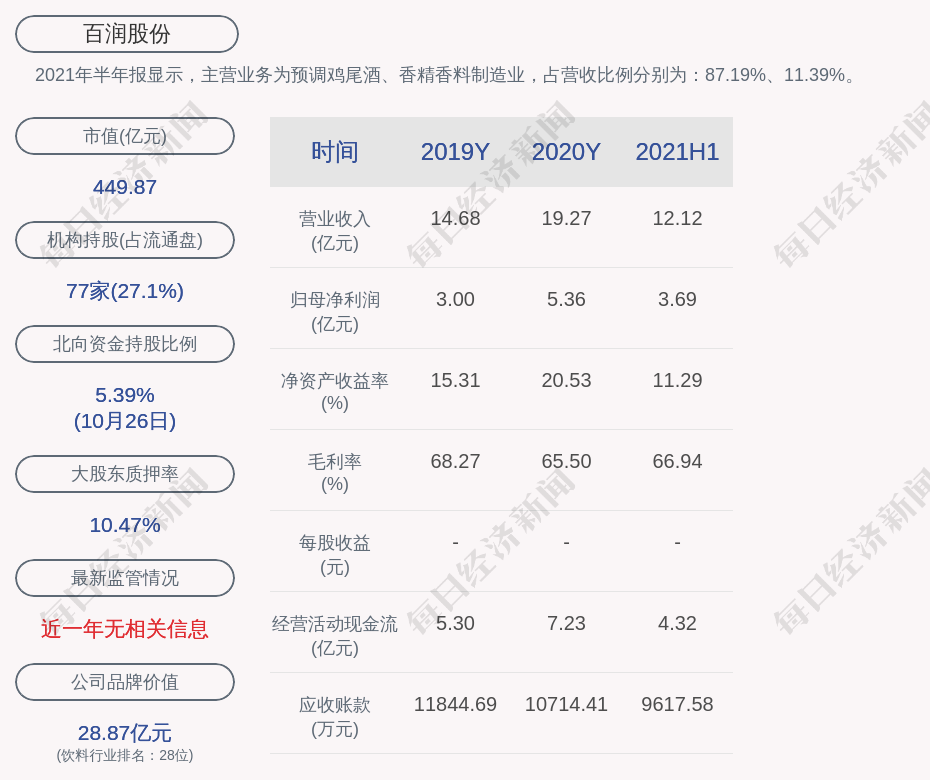This screenshot has width=930, height=780.
Task: Select northbound holding value 5.39%
Action: (125, 394)
